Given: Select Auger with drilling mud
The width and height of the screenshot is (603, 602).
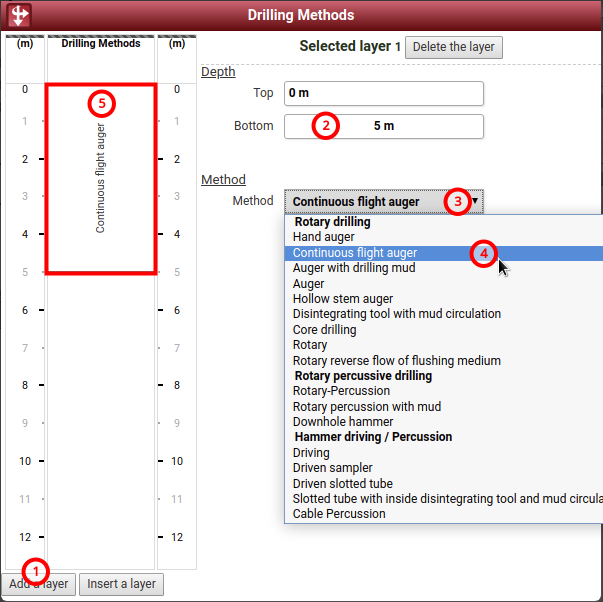Looking at the screenshot, I should coord(354,268).
